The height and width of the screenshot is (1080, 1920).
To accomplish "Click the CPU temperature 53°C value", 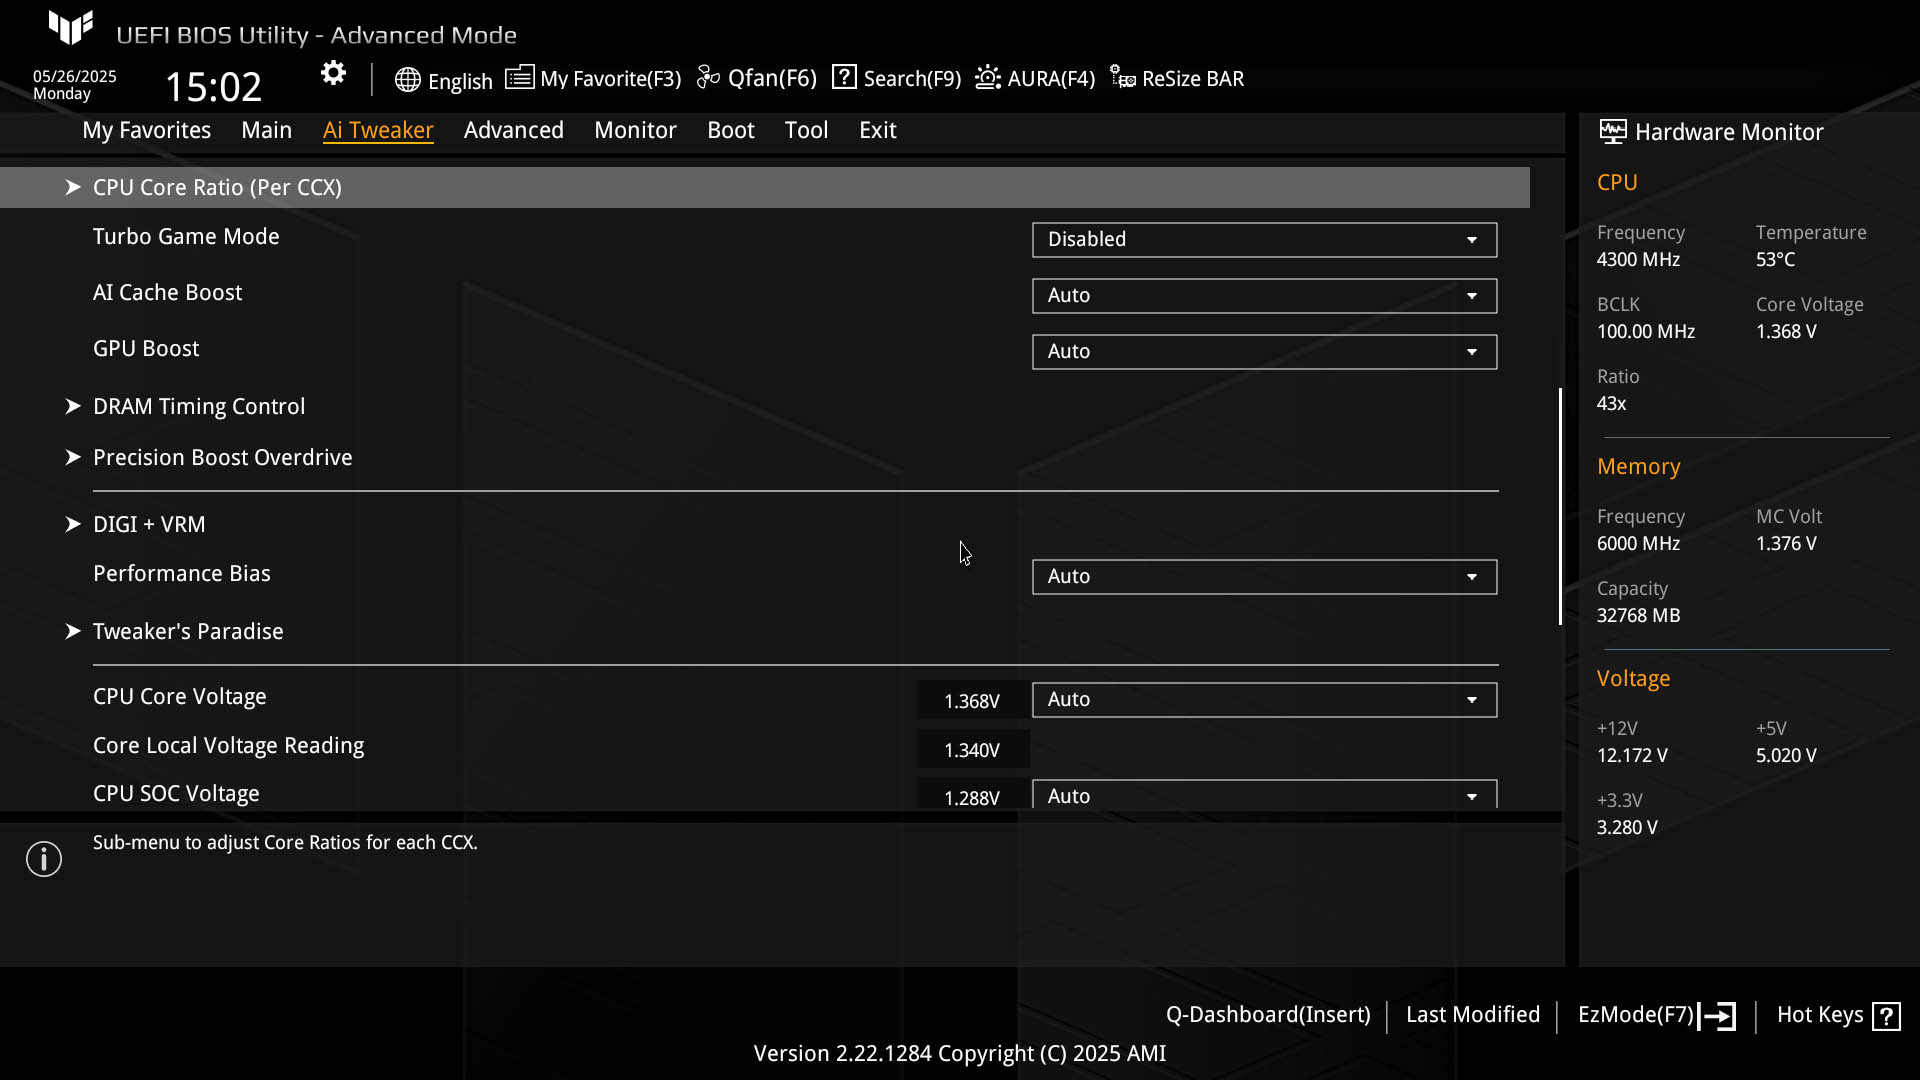I will [1775, 260].
